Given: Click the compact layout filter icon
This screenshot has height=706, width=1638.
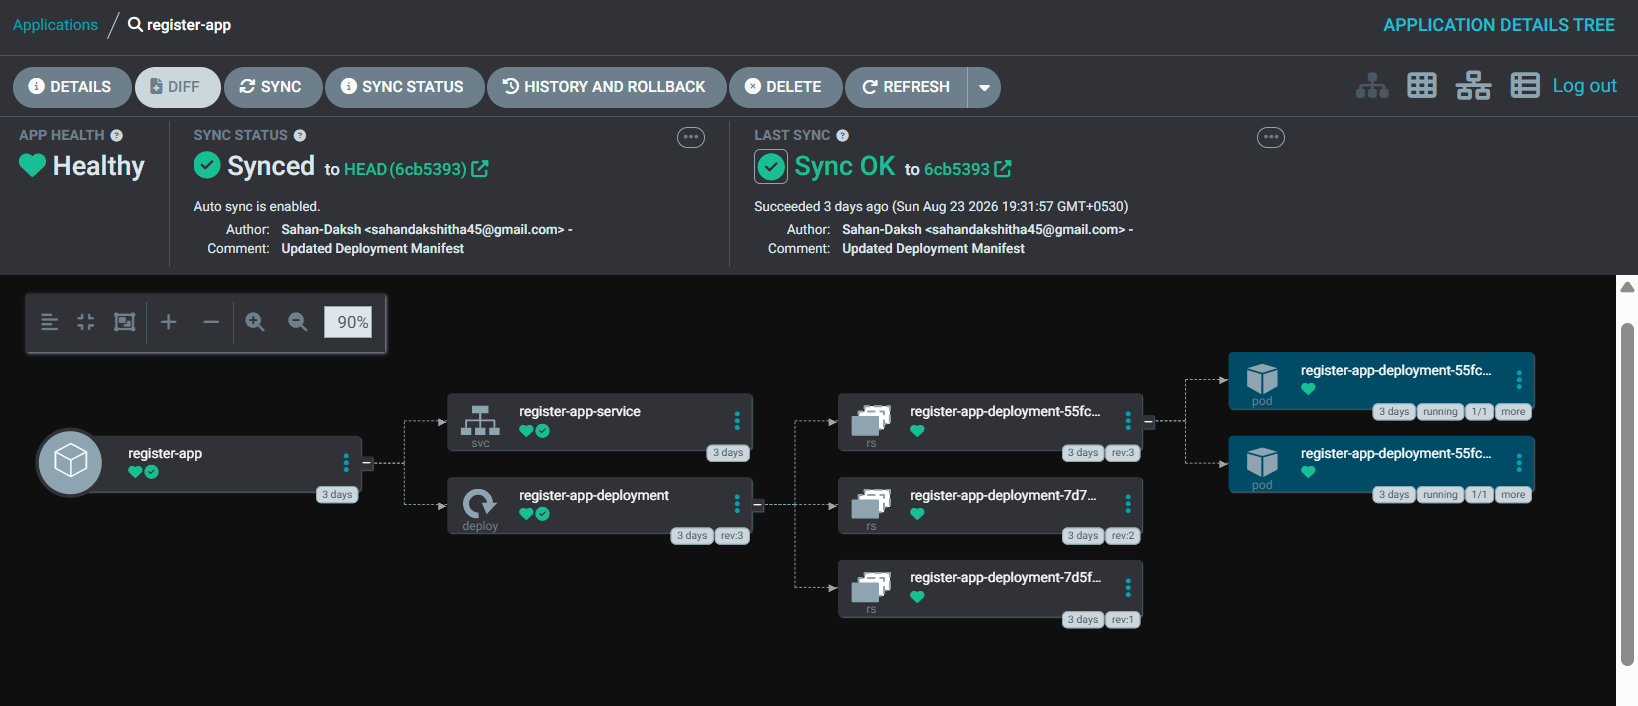Looking at the screenshot, I should [x=49, y=322].
